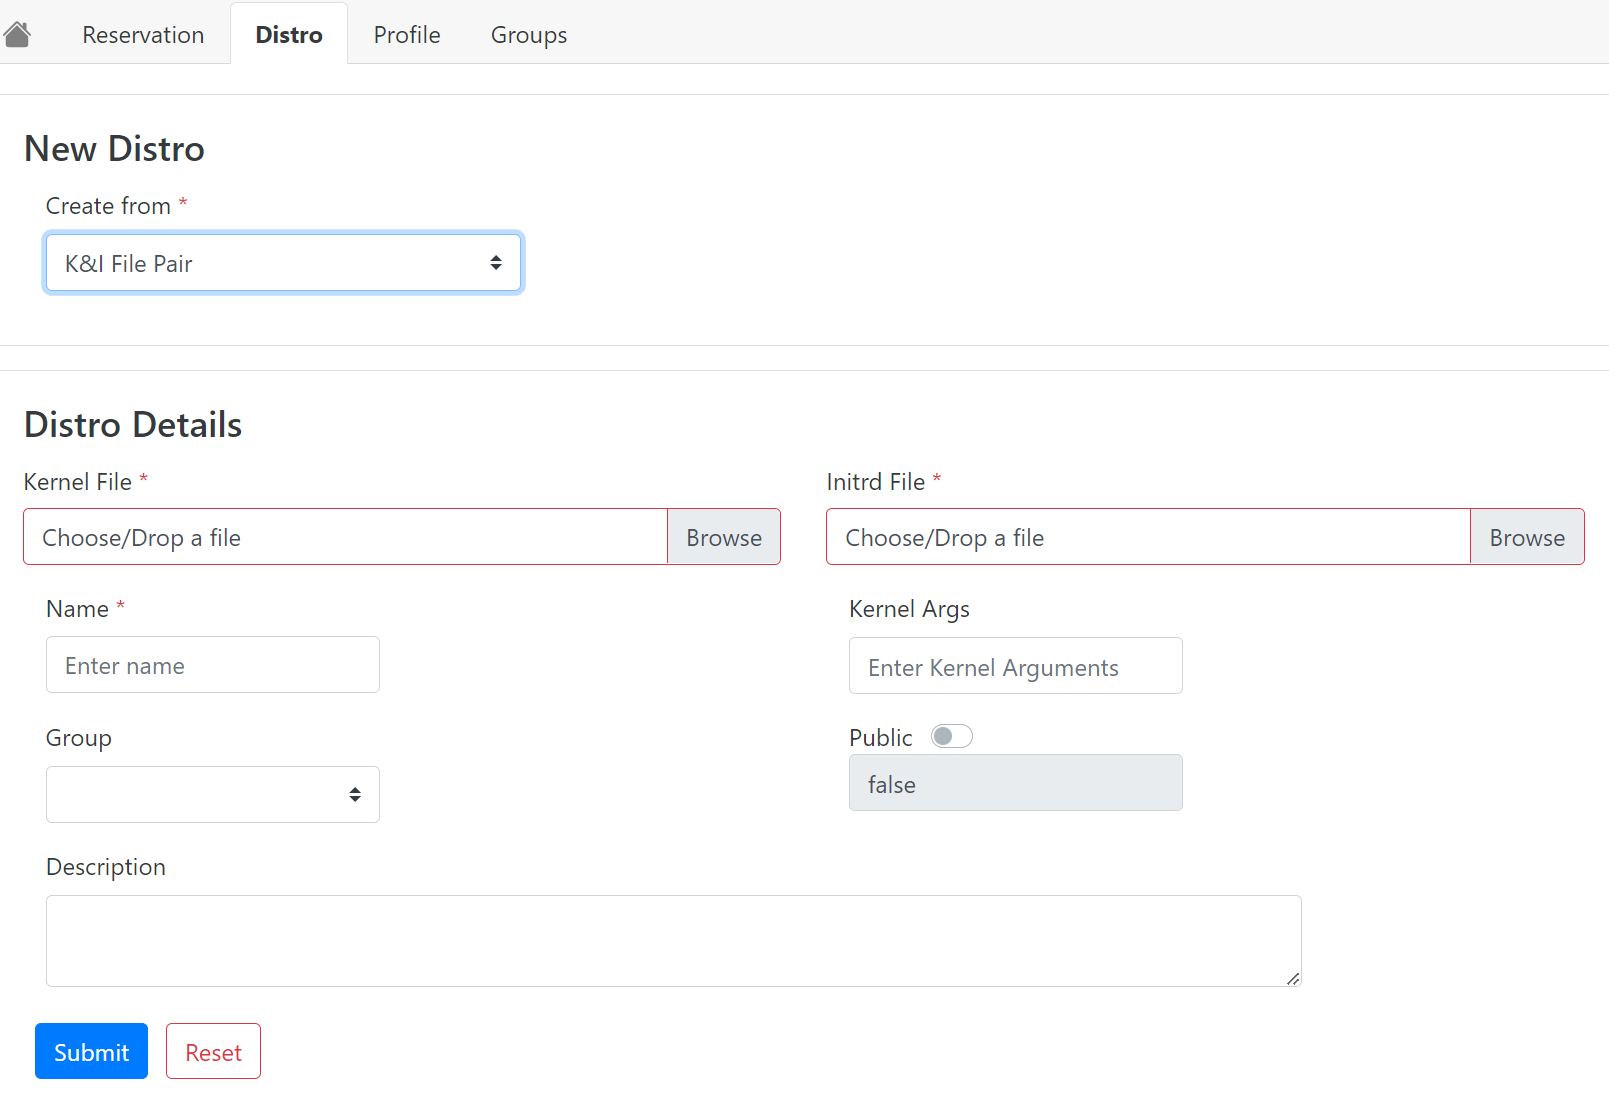
Task: Expand the Group dropdown
Action: click(x=212, y=794)
